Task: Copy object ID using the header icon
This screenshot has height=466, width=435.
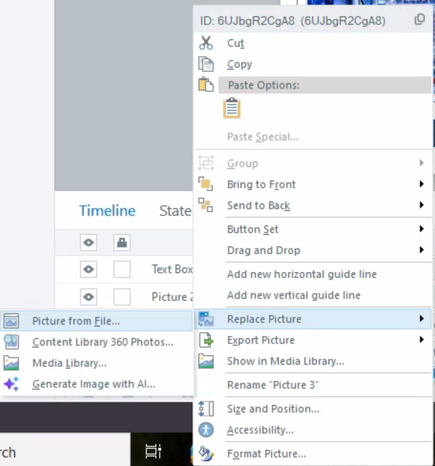Action: click(x=419, y=20)
